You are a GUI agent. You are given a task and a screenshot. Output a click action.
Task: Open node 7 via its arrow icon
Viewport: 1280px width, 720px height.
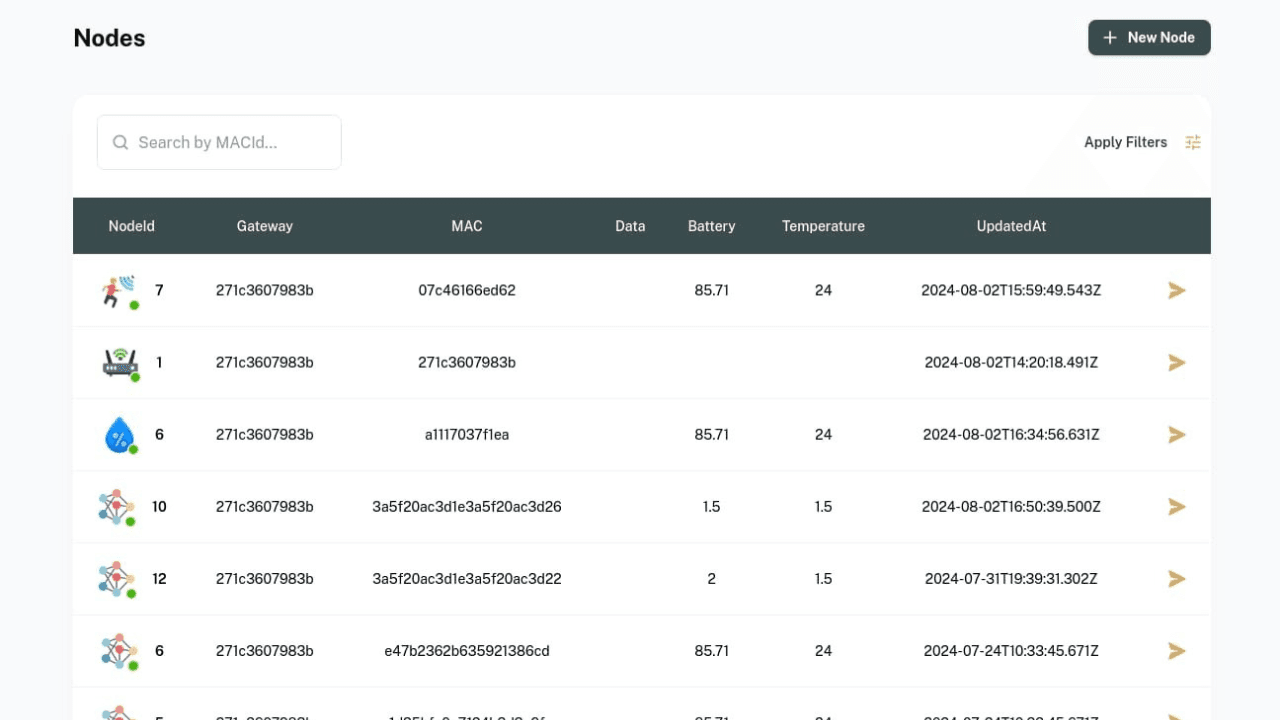pyautogui.click(x=1177, y=290)
